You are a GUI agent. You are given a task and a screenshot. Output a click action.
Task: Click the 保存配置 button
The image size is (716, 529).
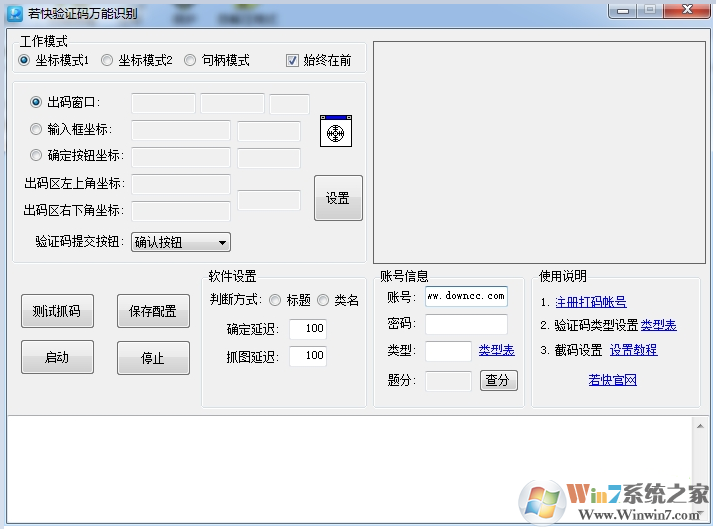pos(153,311)
